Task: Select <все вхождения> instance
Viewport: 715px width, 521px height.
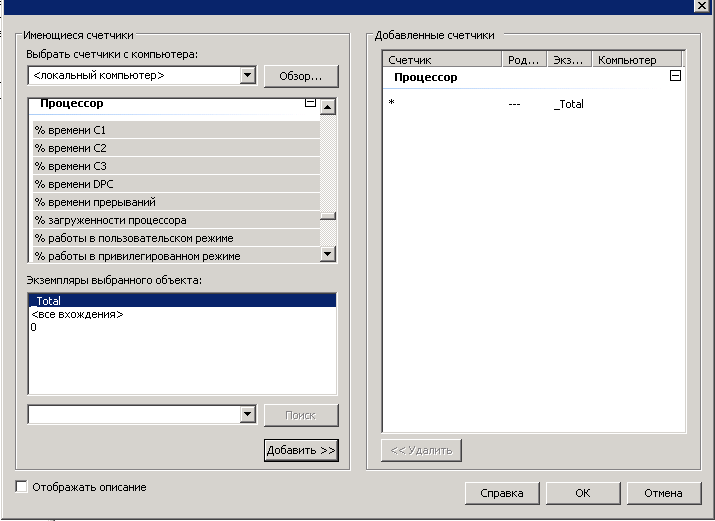Action: click(x=77, y=315)
